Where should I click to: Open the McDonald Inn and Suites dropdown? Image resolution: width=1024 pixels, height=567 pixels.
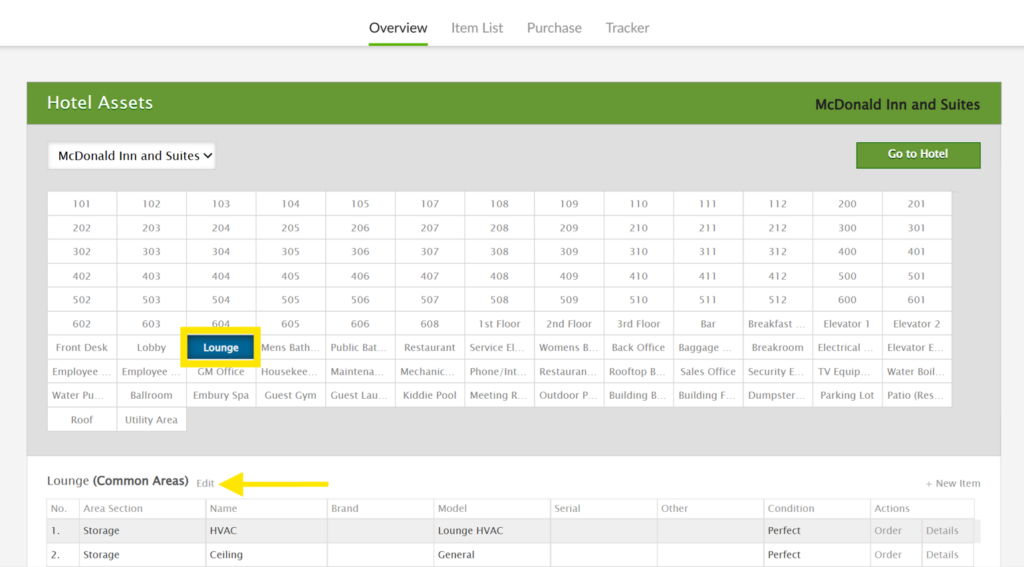[x=132, y=156]
